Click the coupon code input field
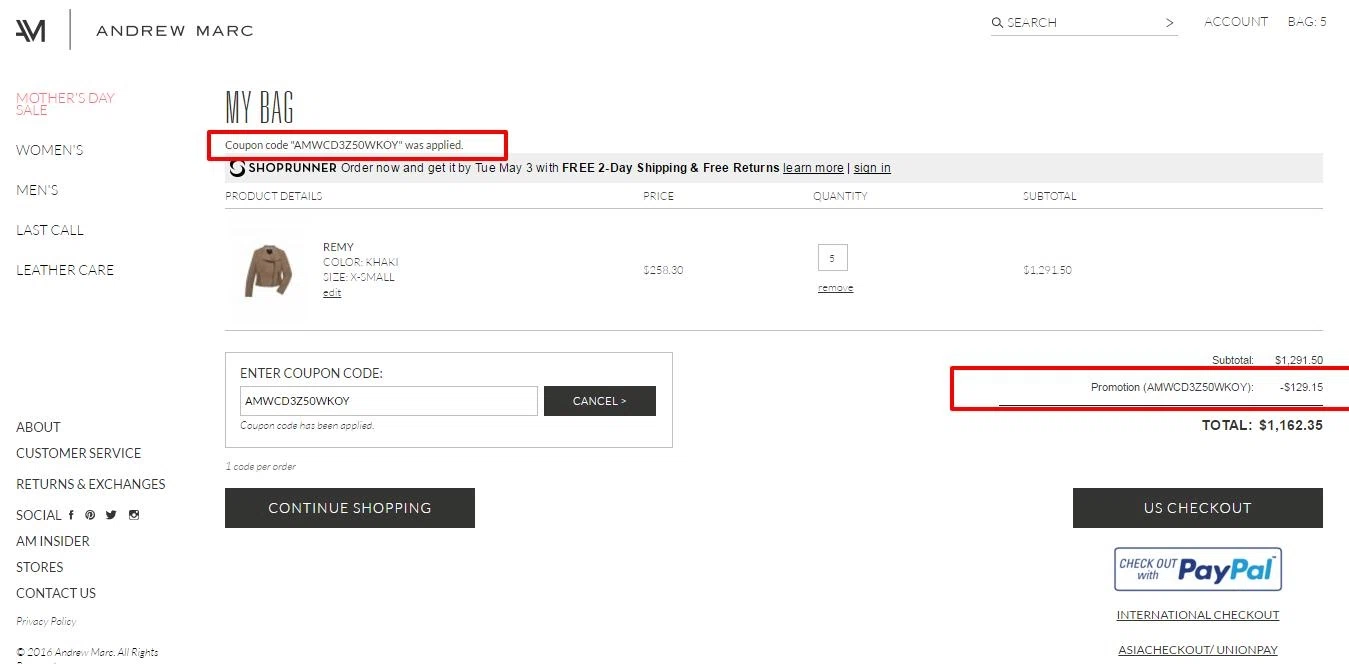1349x664 pixels. [389, 401]
